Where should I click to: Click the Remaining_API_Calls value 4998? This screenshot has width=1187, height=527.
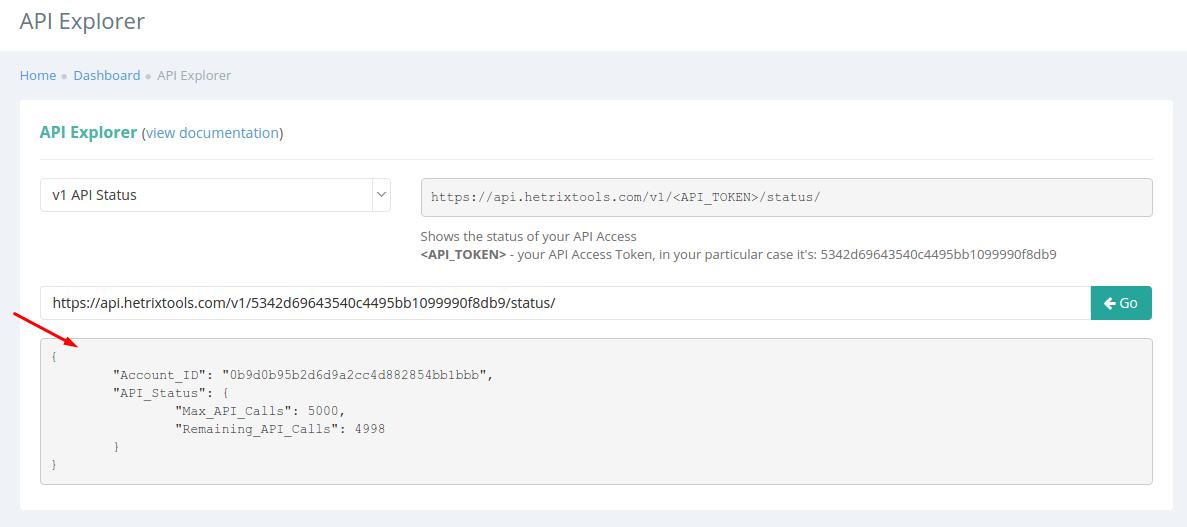pos(369,429)
